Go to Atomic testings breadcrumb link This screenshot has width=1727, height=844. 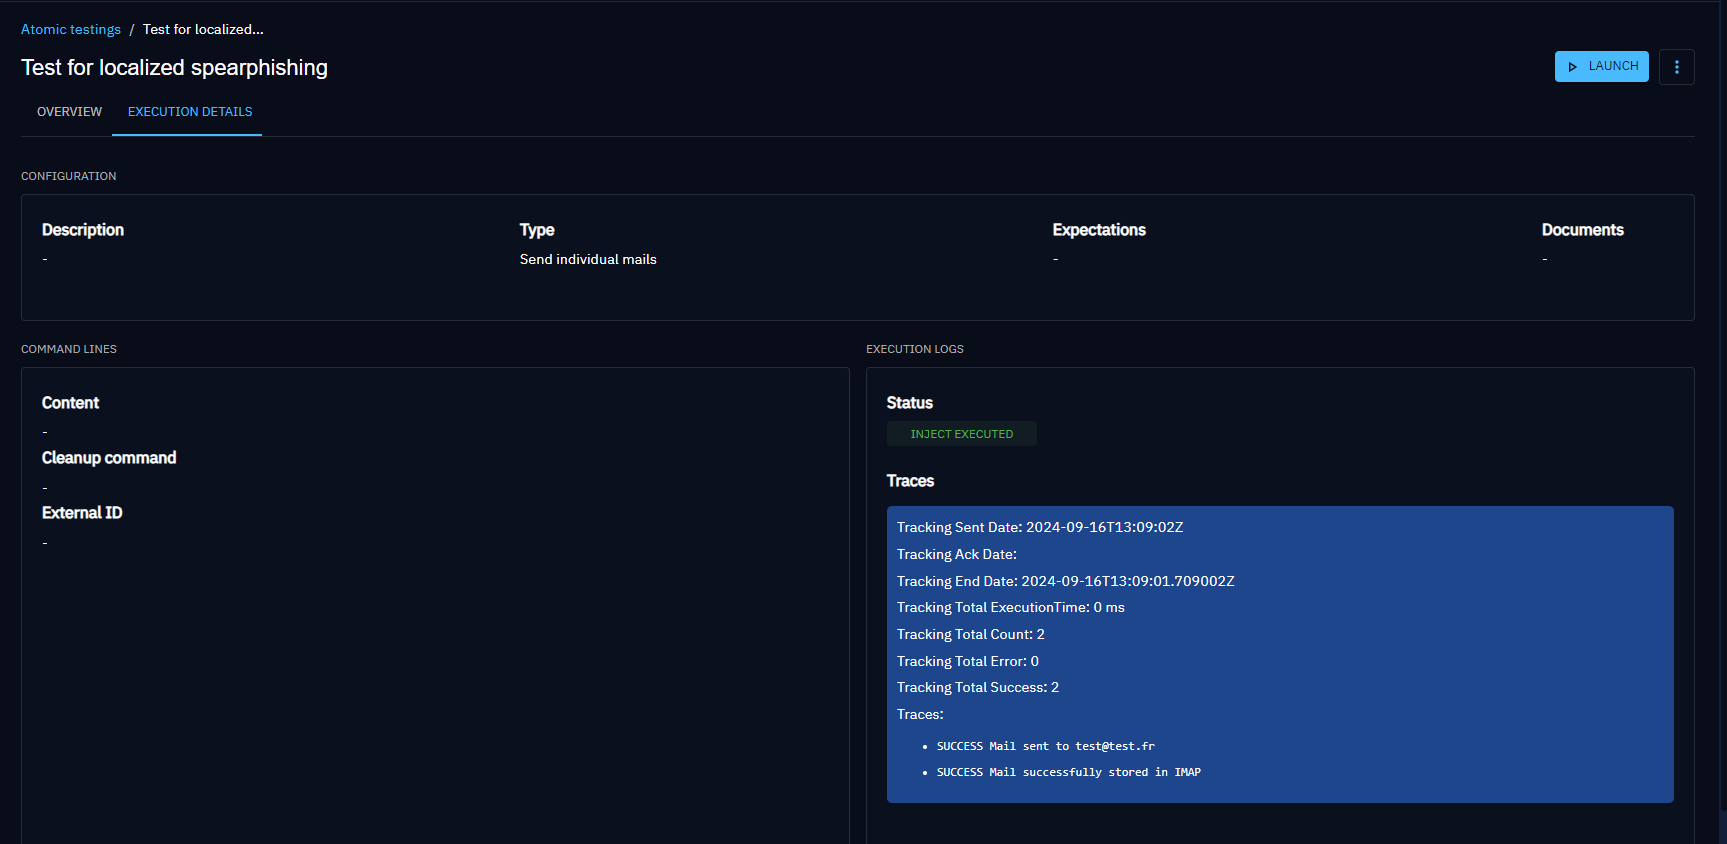[71, 29]
